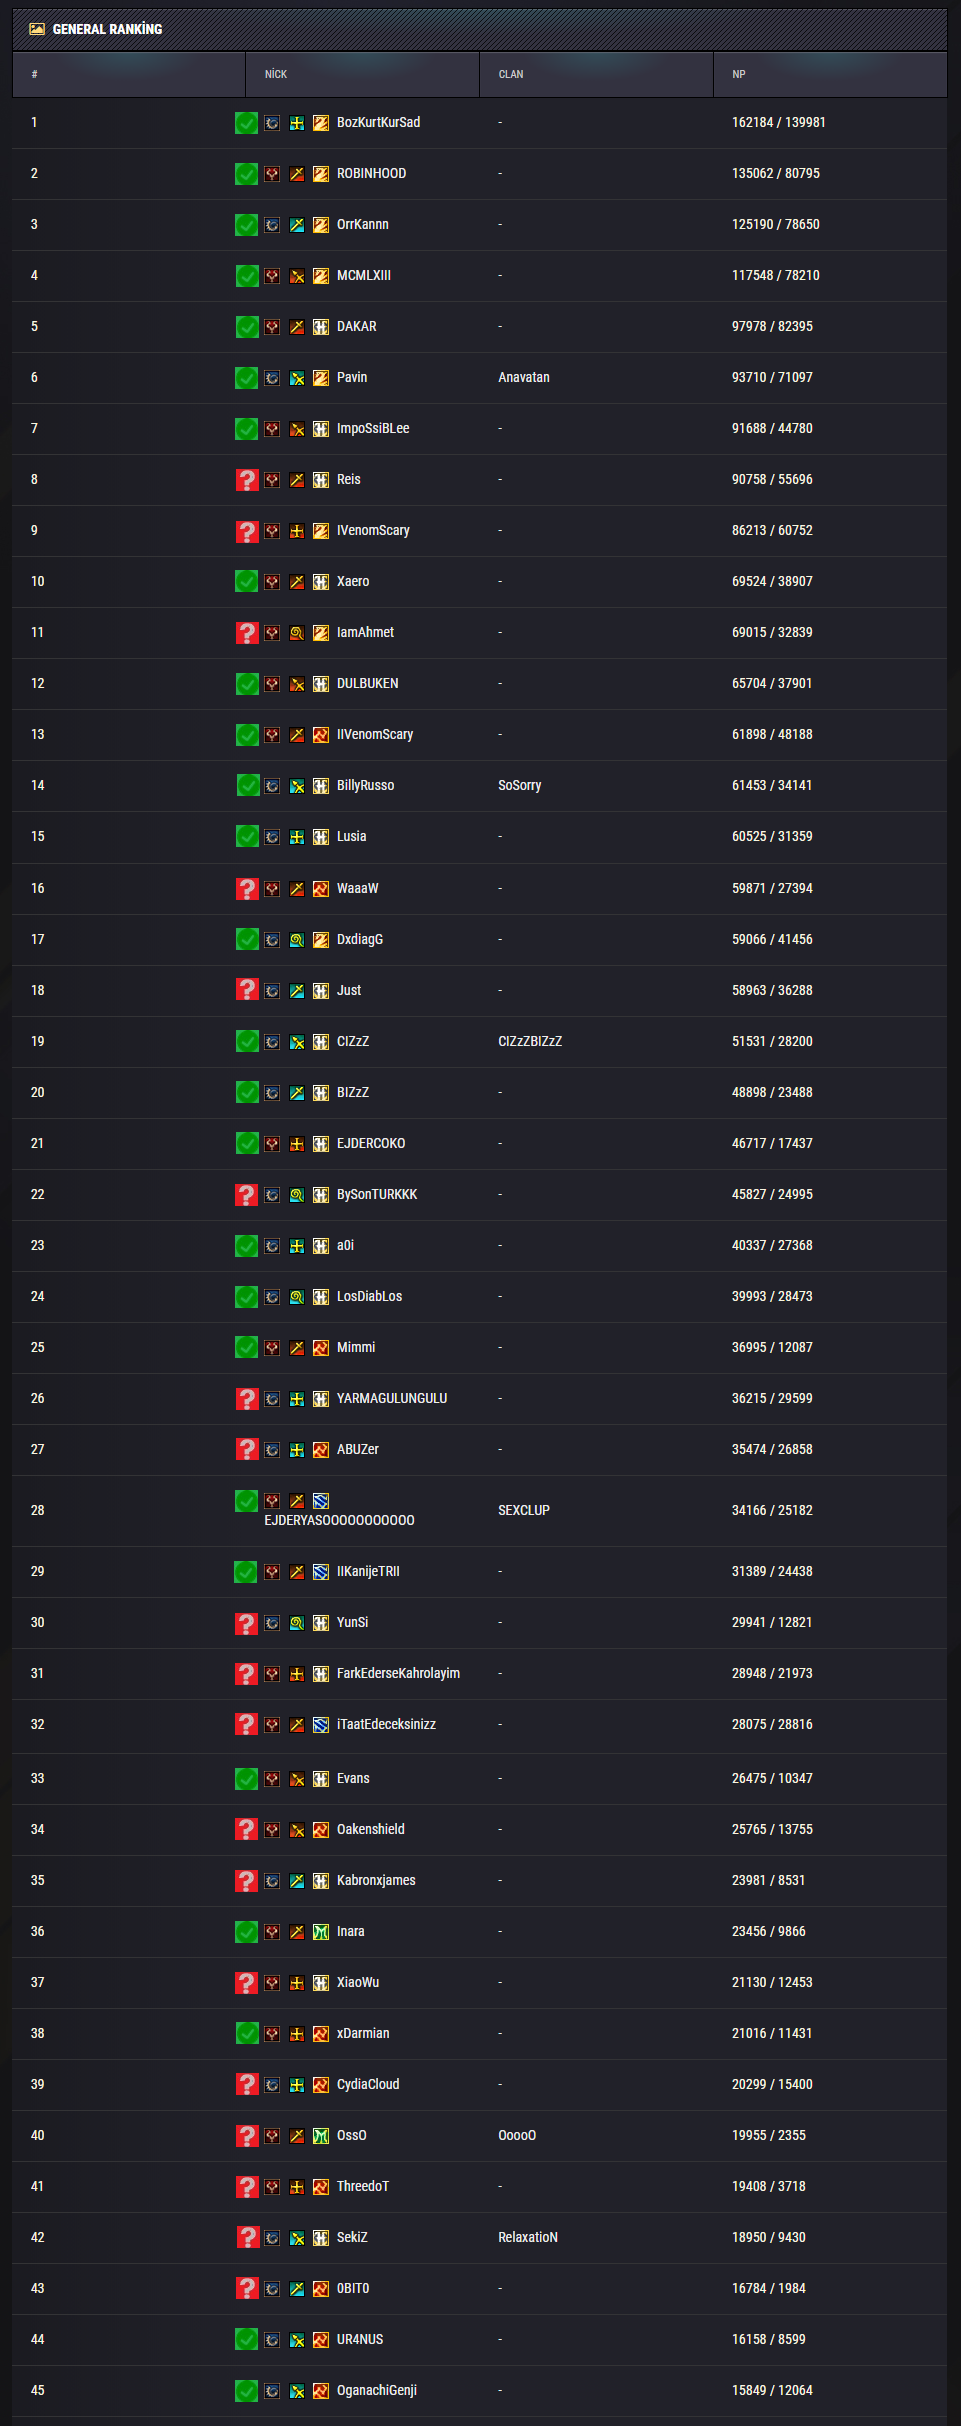Open player EJDERYASOOOOOOOOOOOO's profile

point(339,1520)
